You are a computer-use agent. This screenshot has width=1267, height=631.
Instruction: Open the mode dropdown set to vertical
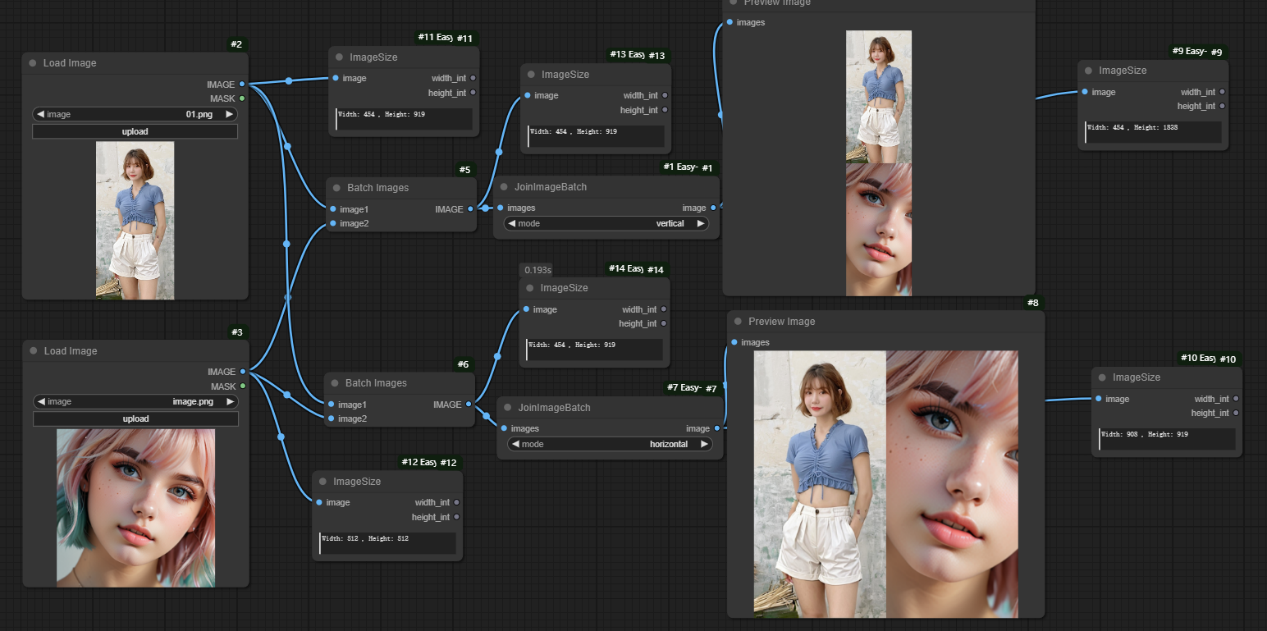(606, 224)
